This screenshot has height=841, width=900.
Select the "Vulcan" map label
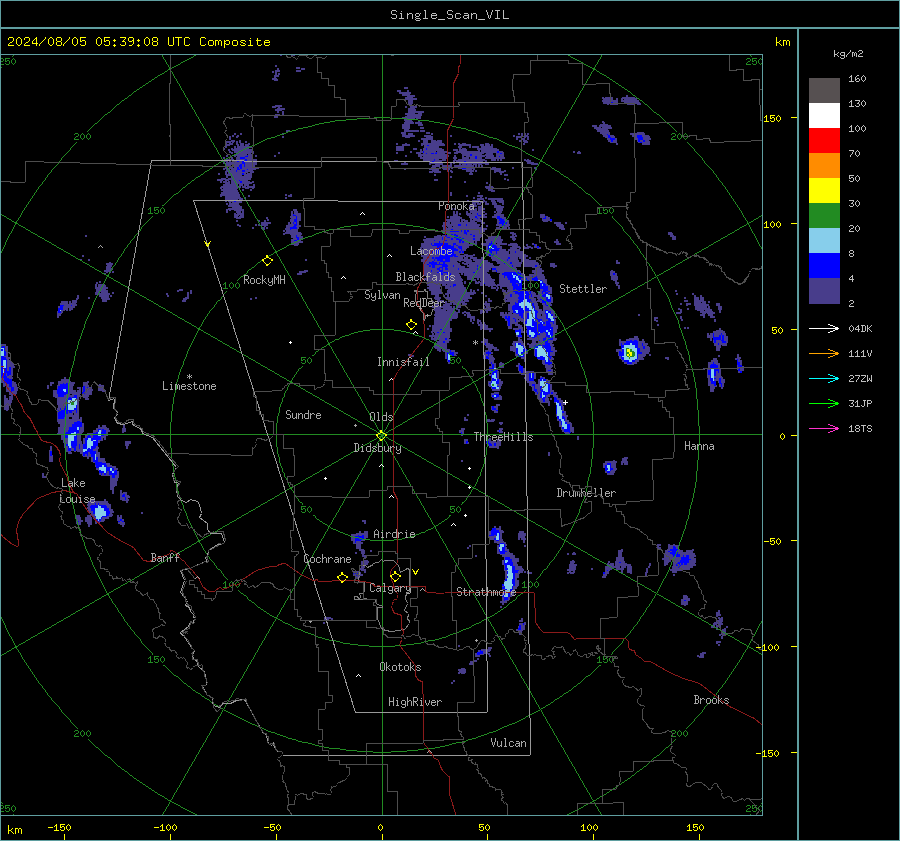point(508,743)
